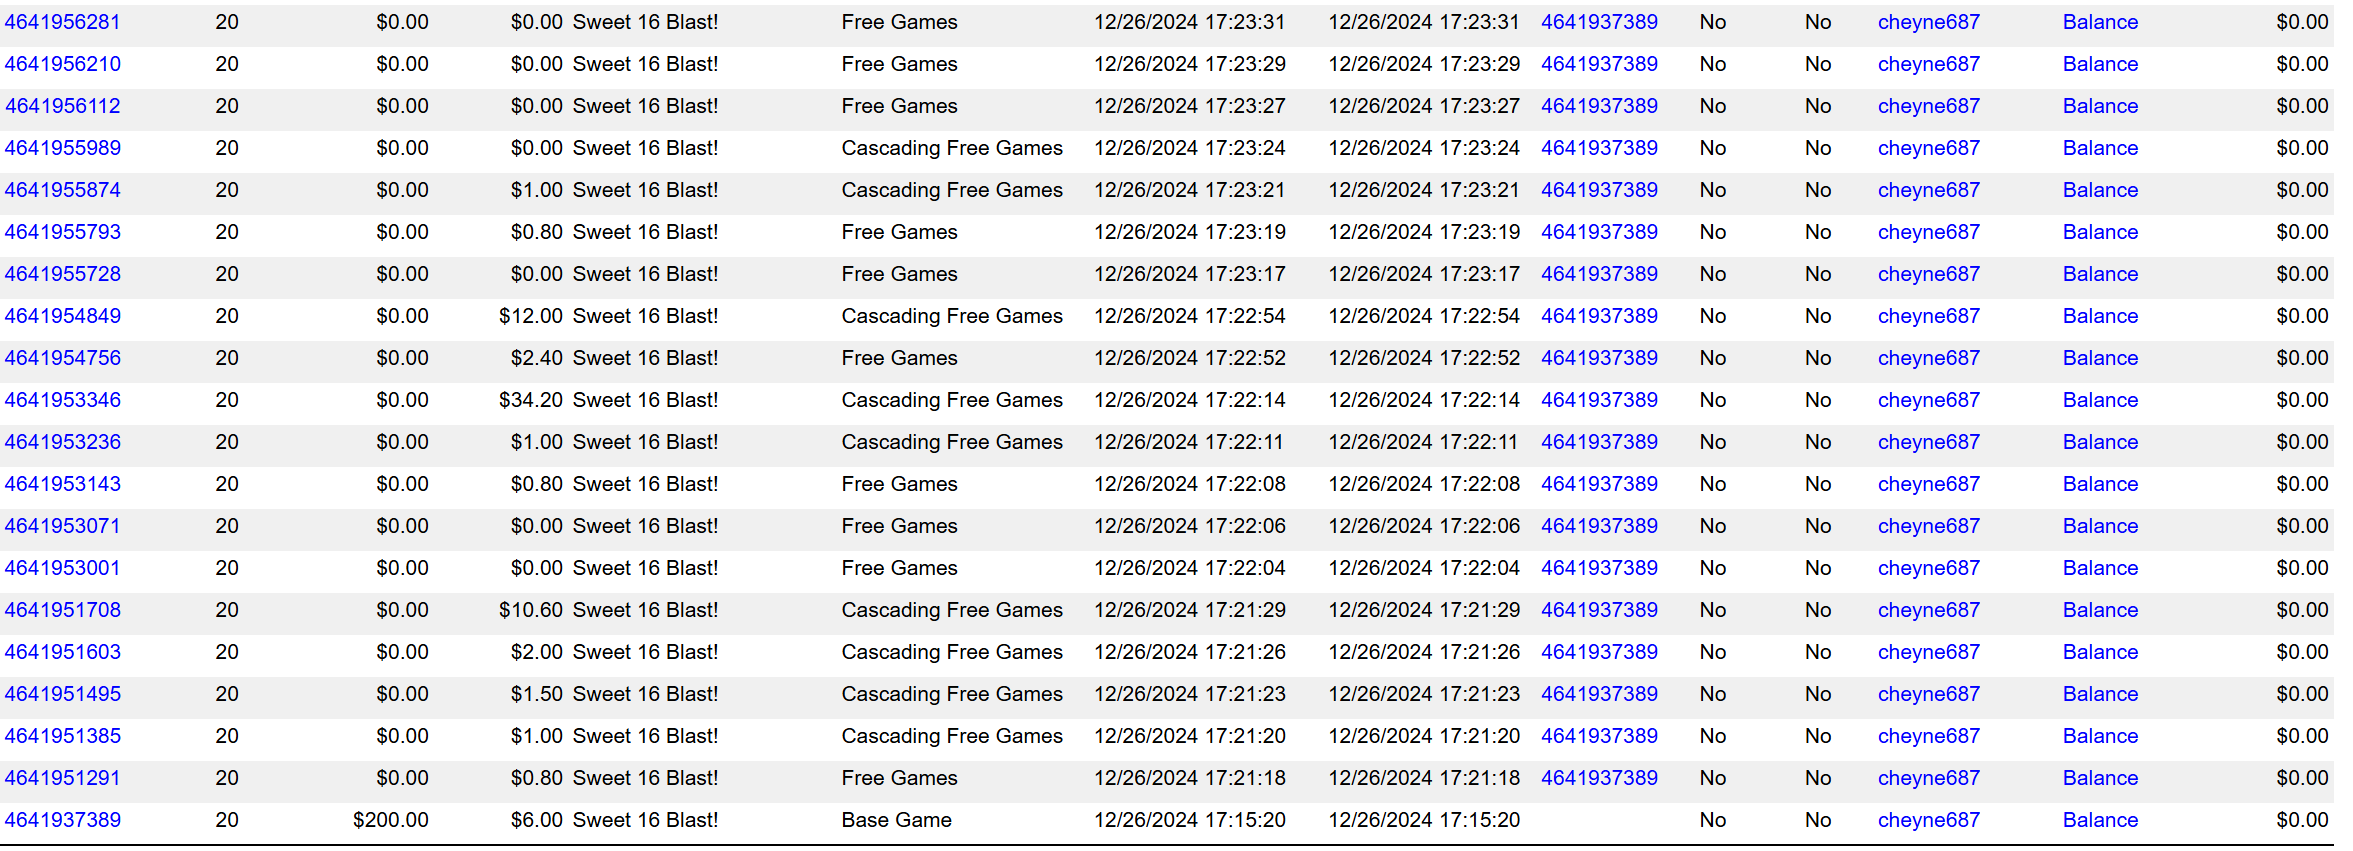Open transaction ID 4641956281
This screenshot has width=2353, height=851.
pyautogui.click(x=62, y=22)
